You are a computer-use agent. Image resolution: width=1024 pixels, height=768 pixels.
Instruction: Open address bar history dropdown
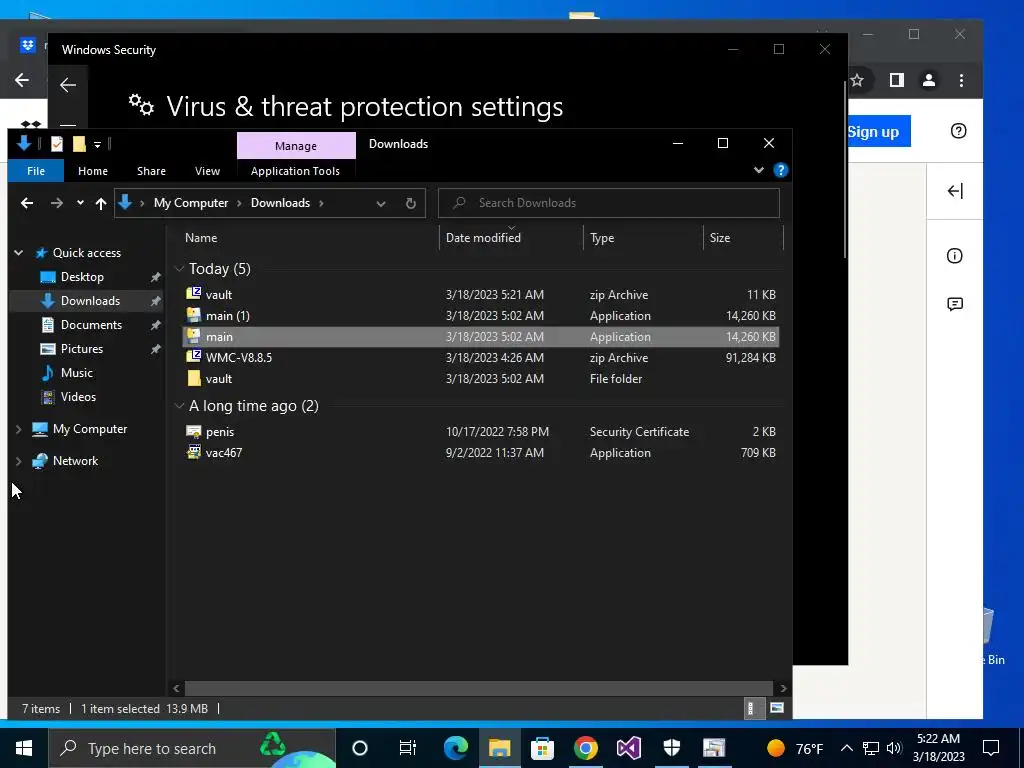(381, 203)
